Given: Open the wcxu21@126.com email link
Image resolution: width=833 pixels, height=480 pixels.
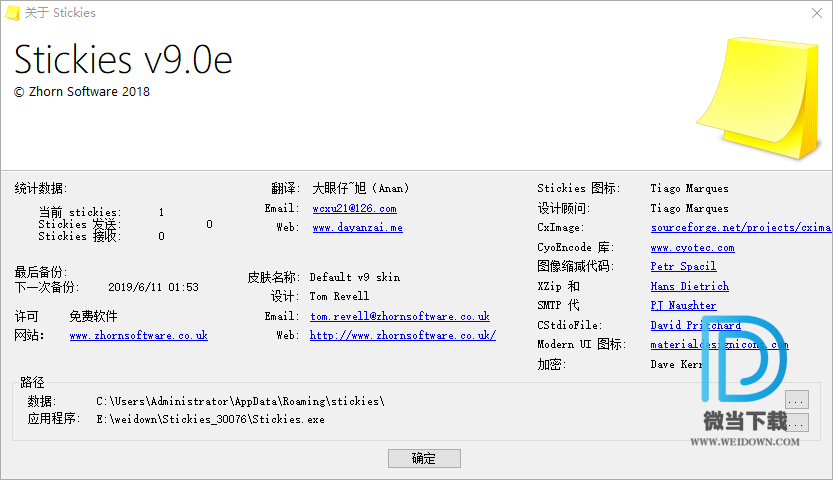Looking at the screenshot, I should tap(354, 209).
